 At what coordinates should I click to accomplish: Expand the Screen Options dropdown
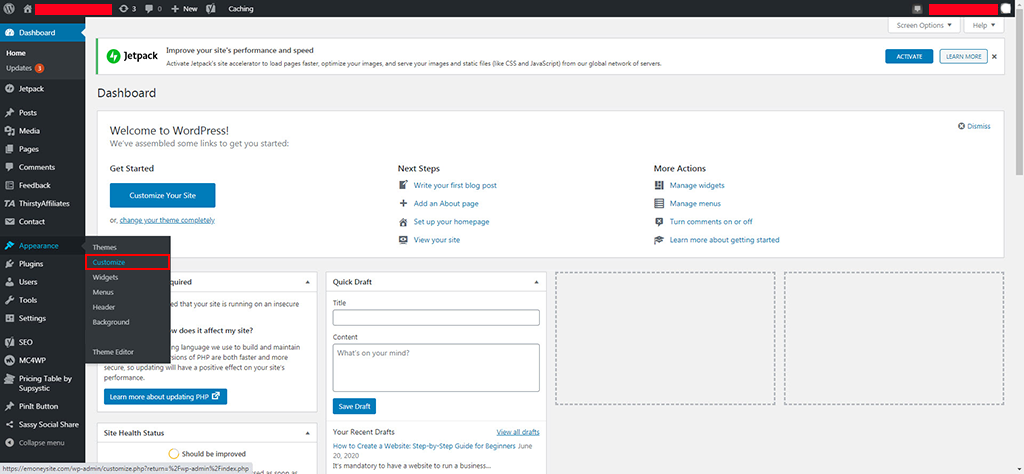(924, 25)
